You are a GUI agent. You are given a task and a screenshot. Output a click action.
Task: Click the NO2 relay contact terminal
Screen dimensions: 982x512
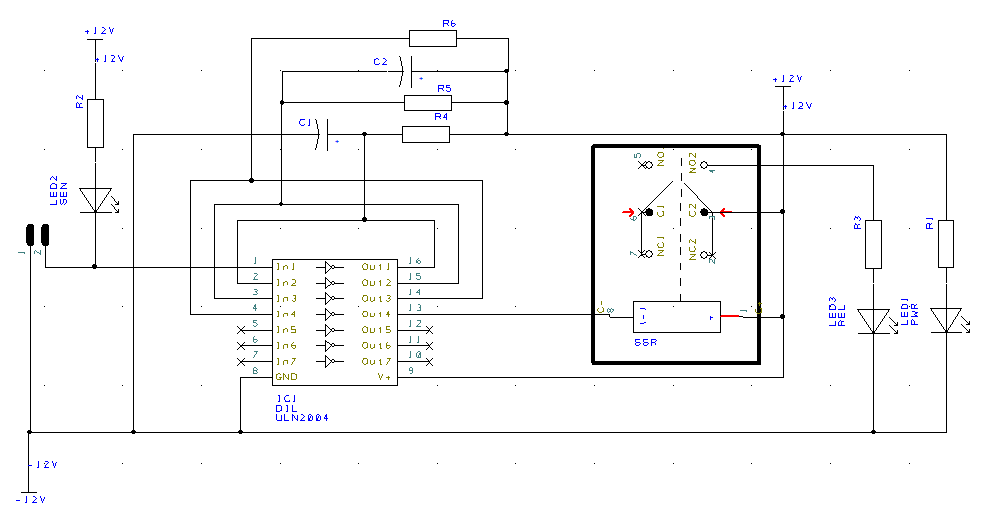[704, 165]
